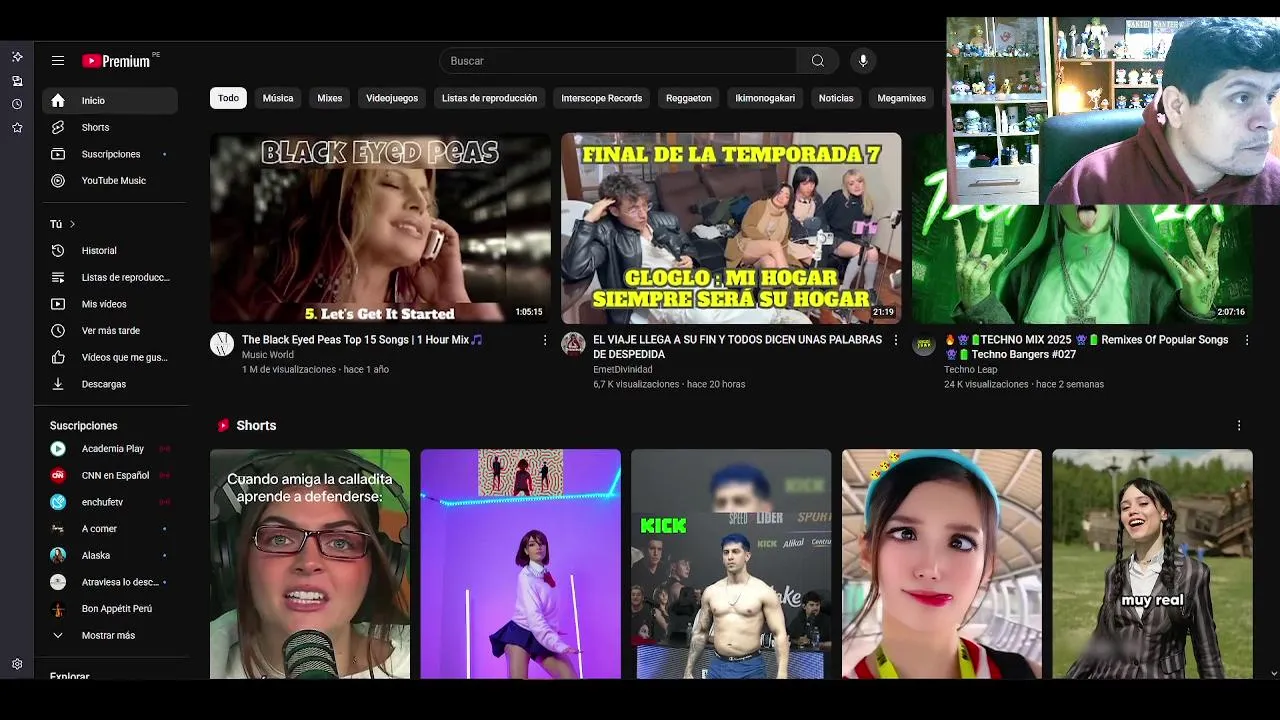Open Ver más tarde list
The height and width of the screenshot is (720, 1280).
coord(110,331)
